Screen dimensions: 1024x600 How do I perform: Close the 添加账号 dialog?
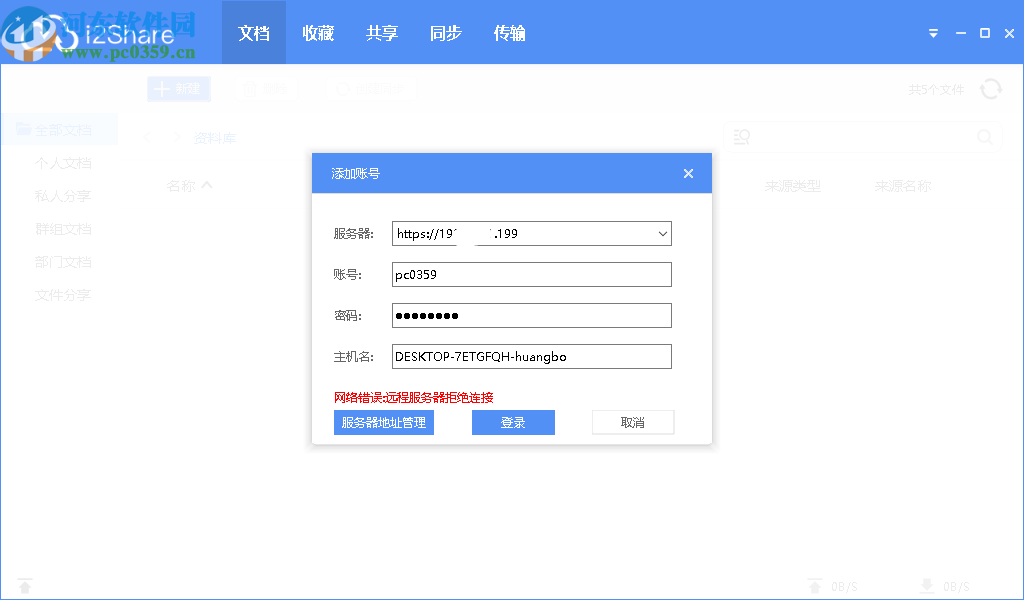point(688,173)
